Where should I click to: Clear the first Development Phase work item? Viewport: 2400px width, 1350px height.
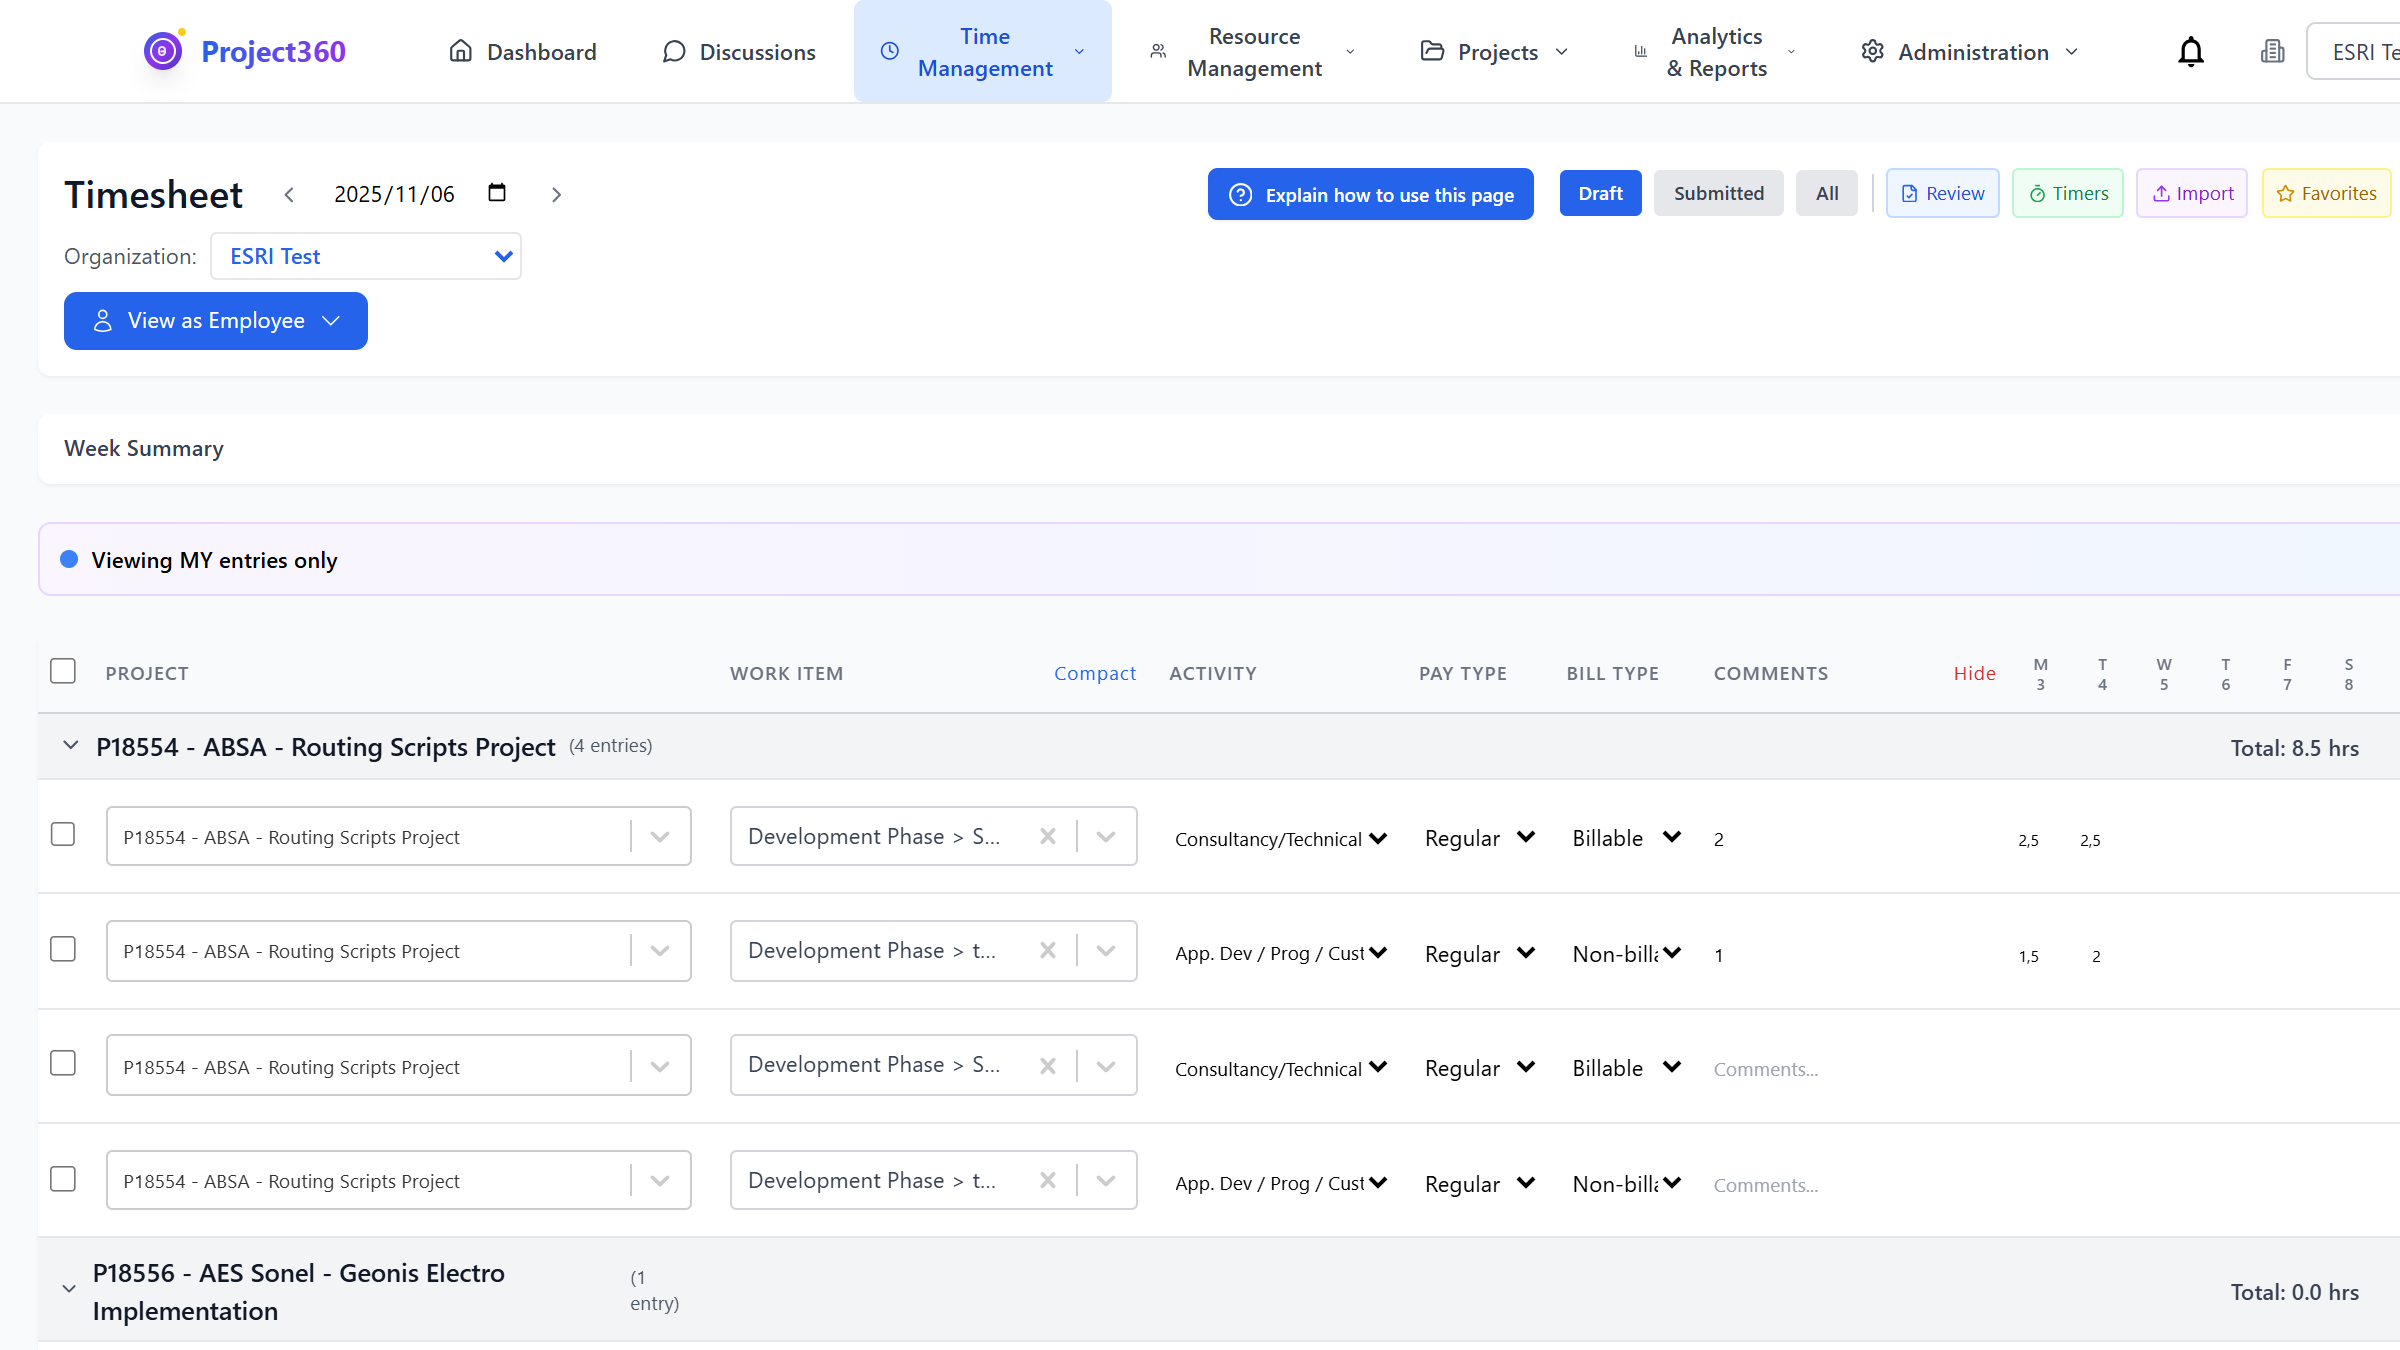click(1048, 836)
